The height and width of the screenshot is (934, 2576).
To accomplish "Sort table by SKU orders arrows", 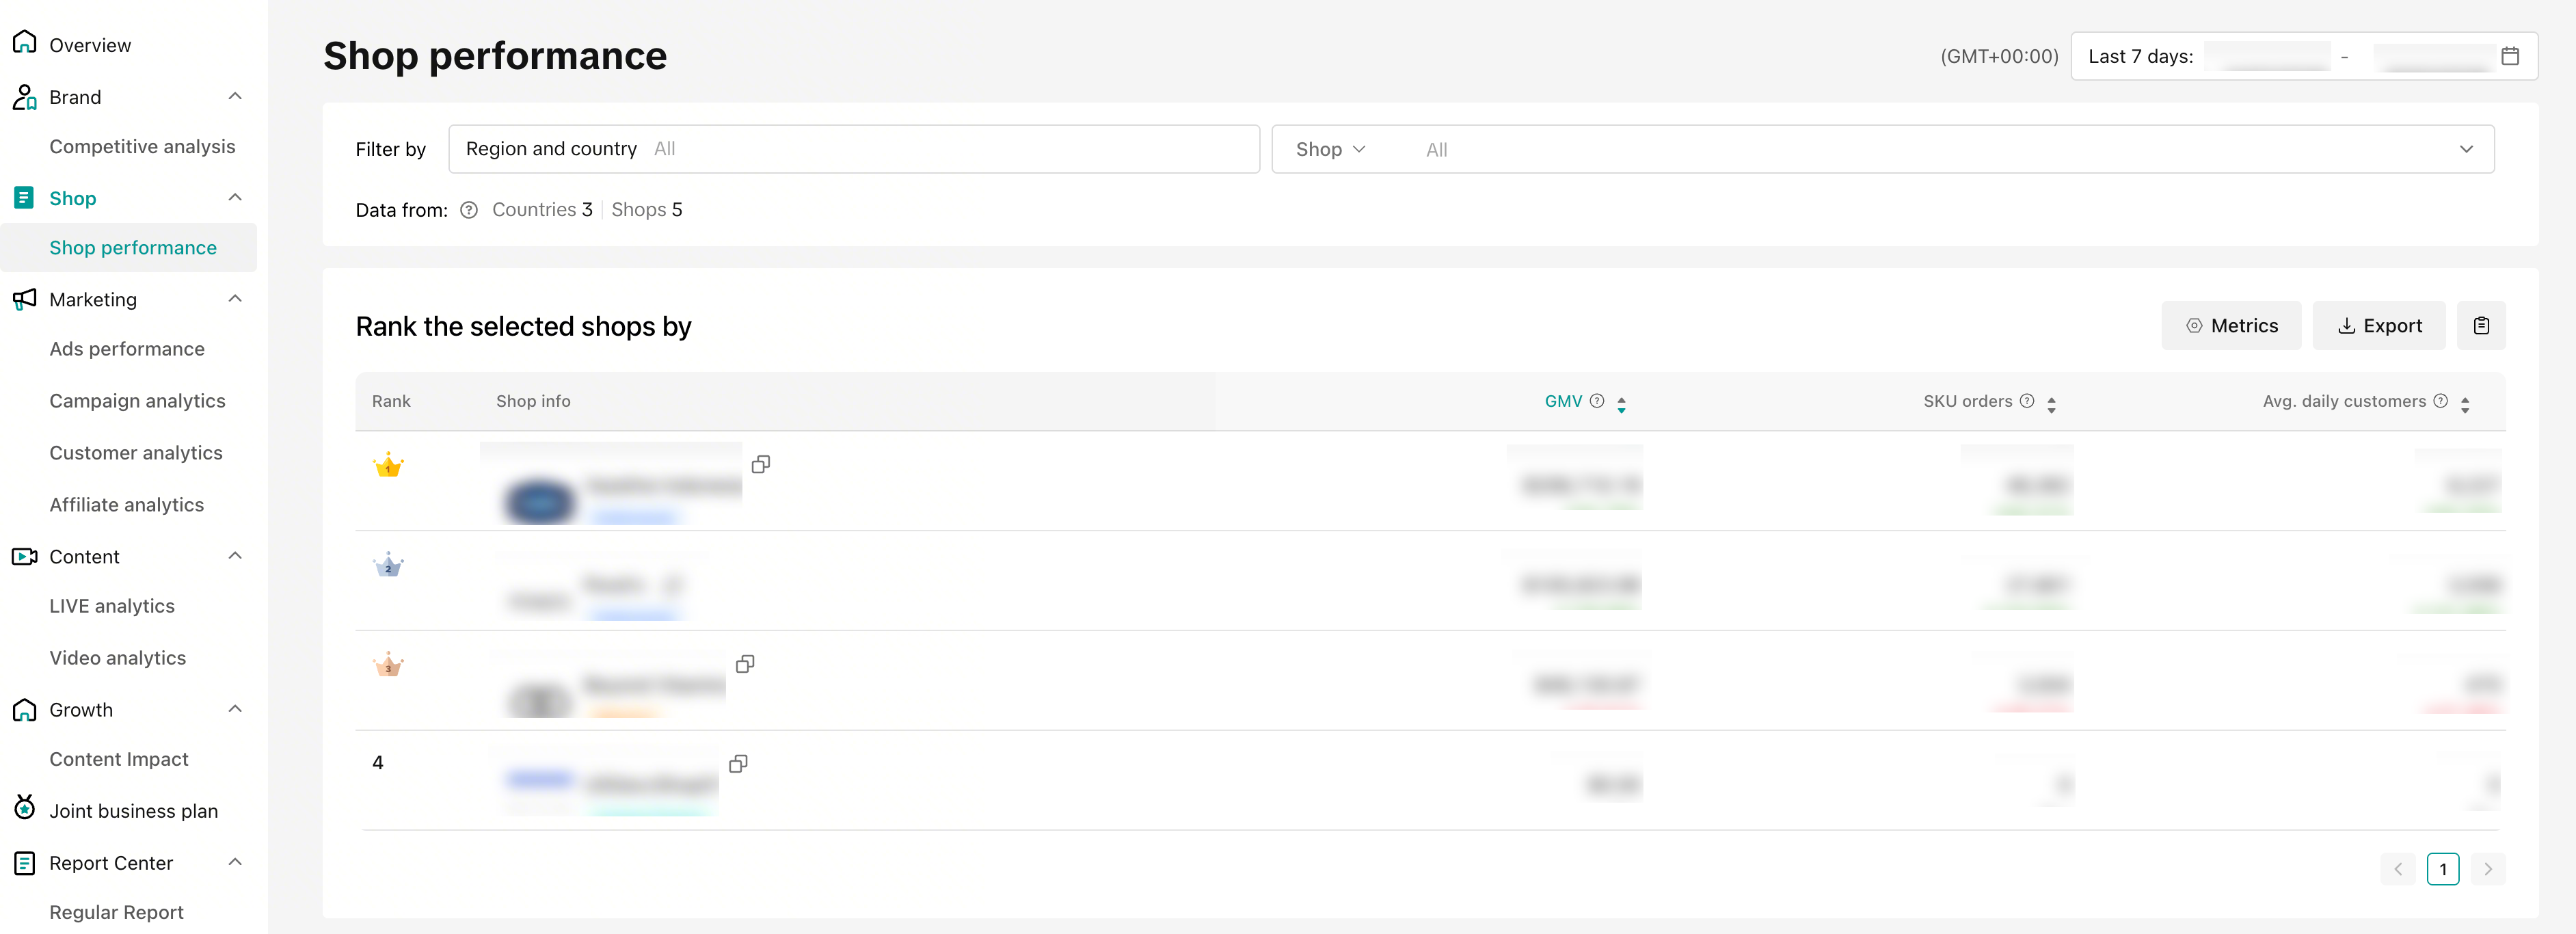I will (x=2051, y=404).
